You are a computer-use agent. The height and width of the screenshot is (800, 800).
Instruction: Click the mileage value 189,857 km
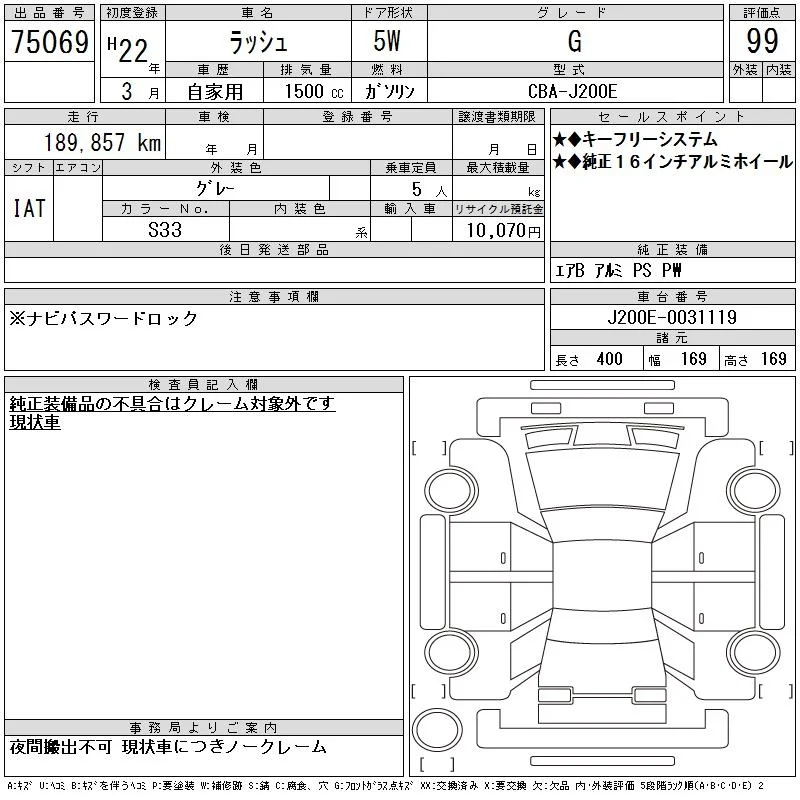[102, 142]
